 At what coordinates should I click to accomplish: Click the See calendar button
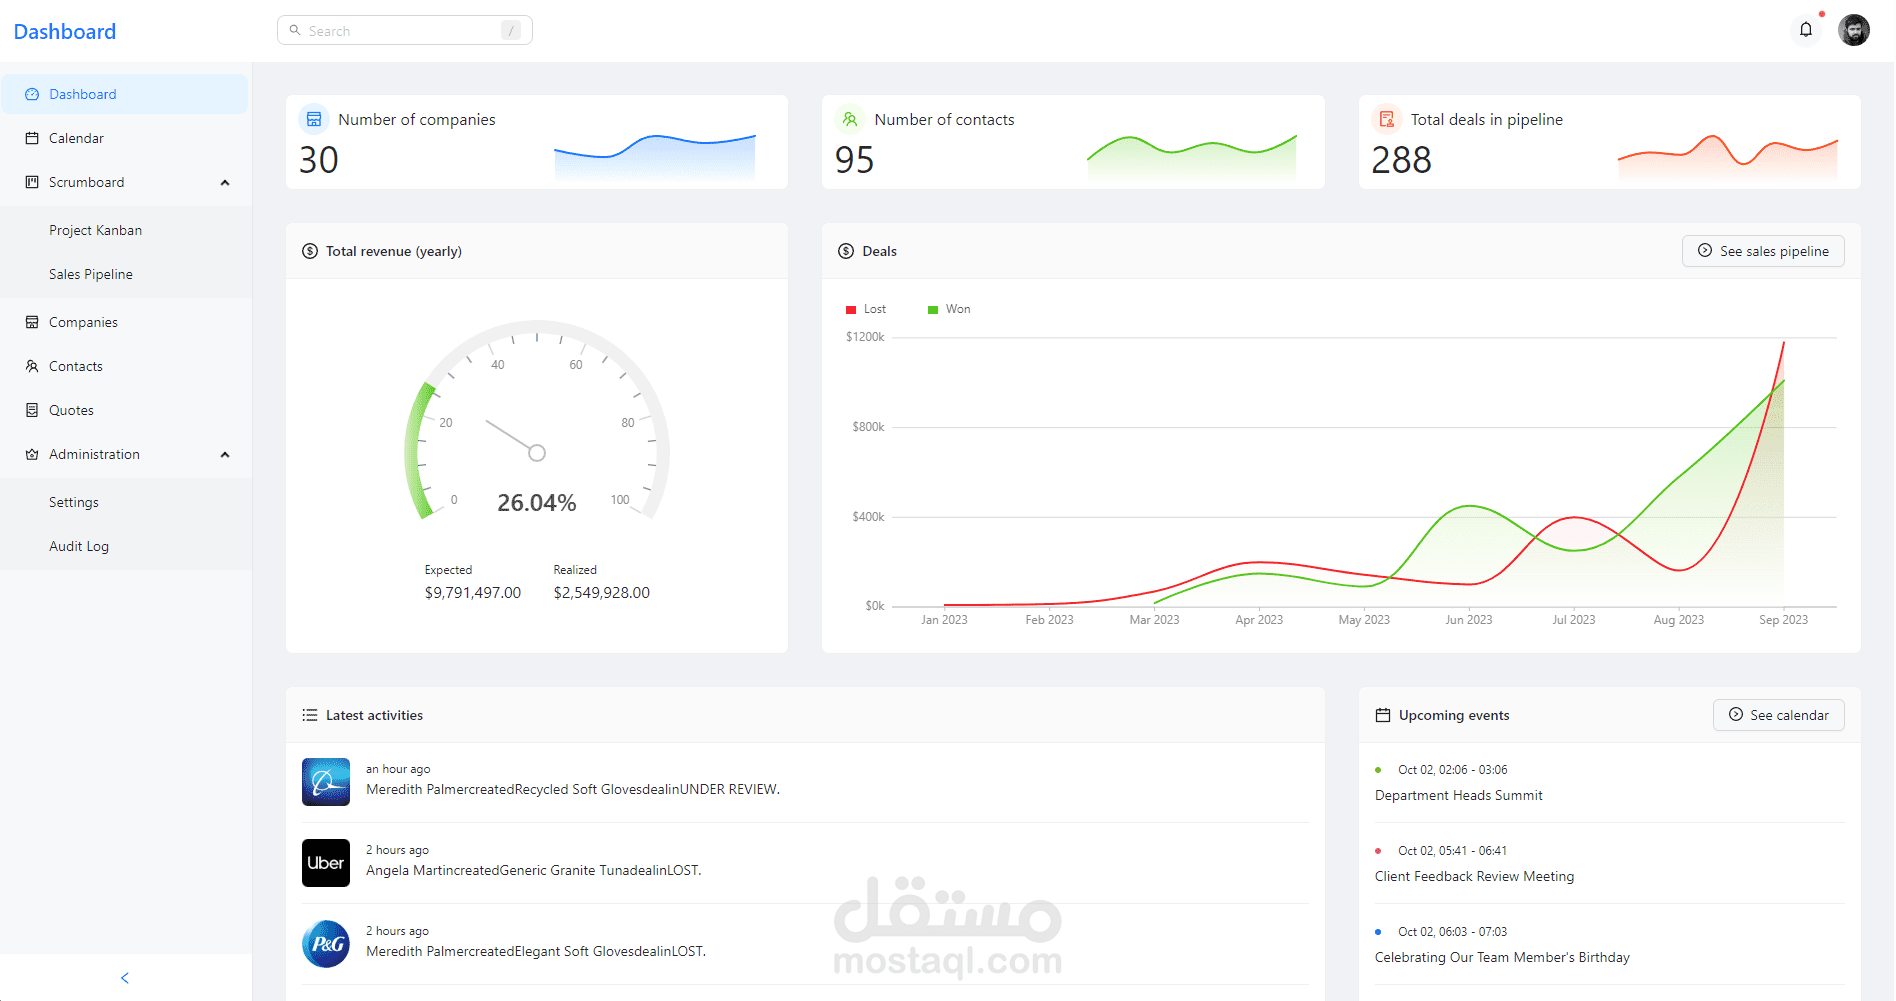[x=1778, y=715]
